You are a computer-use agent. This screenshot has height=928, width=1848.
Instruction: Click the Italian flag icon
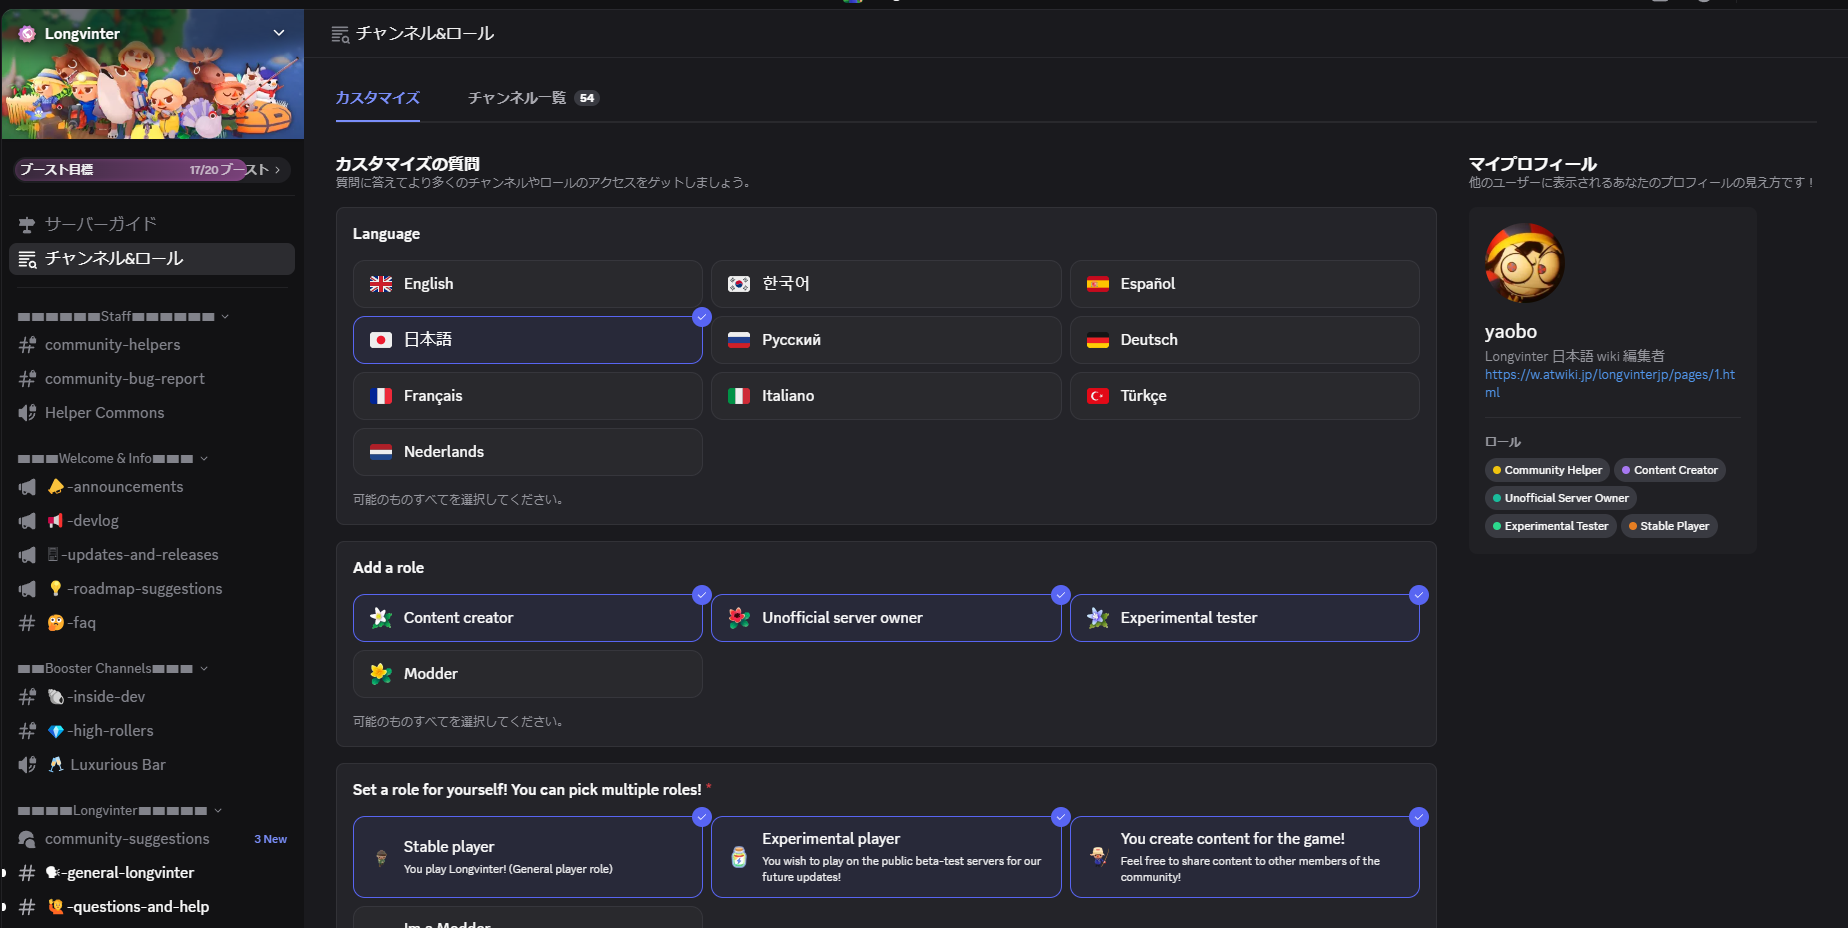coord(739,396)
